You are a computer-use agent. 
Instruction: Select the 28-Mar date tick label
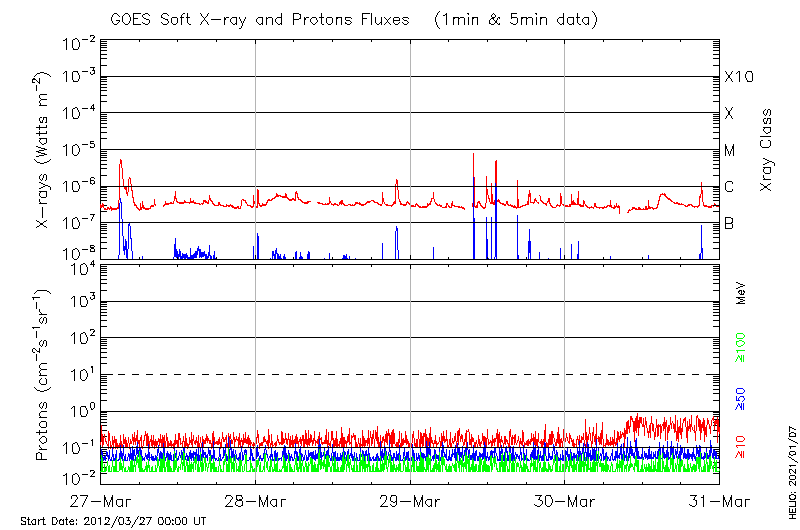[255, 501]
